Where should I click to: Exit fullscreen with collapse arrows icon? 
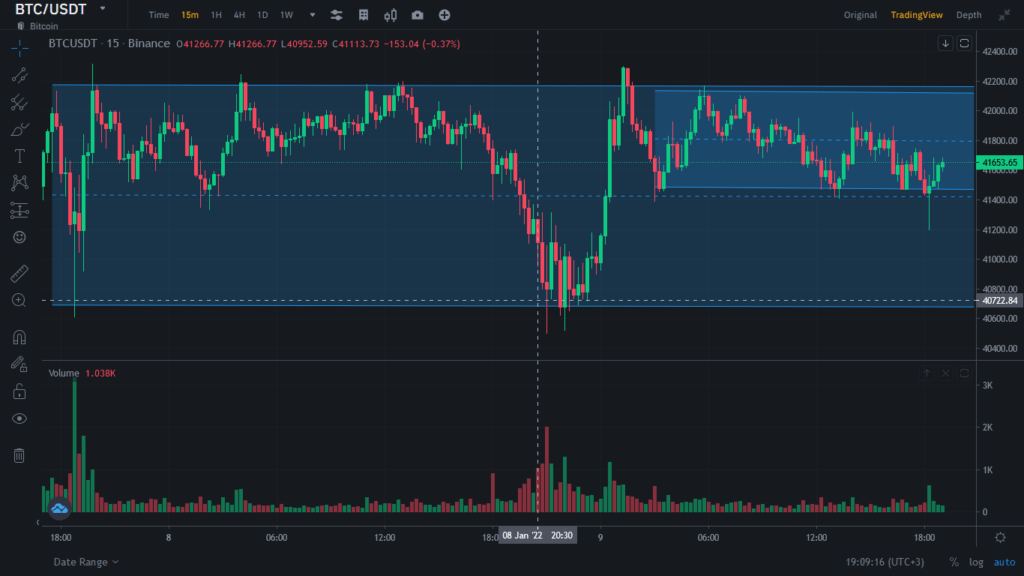click(1003, 15)
